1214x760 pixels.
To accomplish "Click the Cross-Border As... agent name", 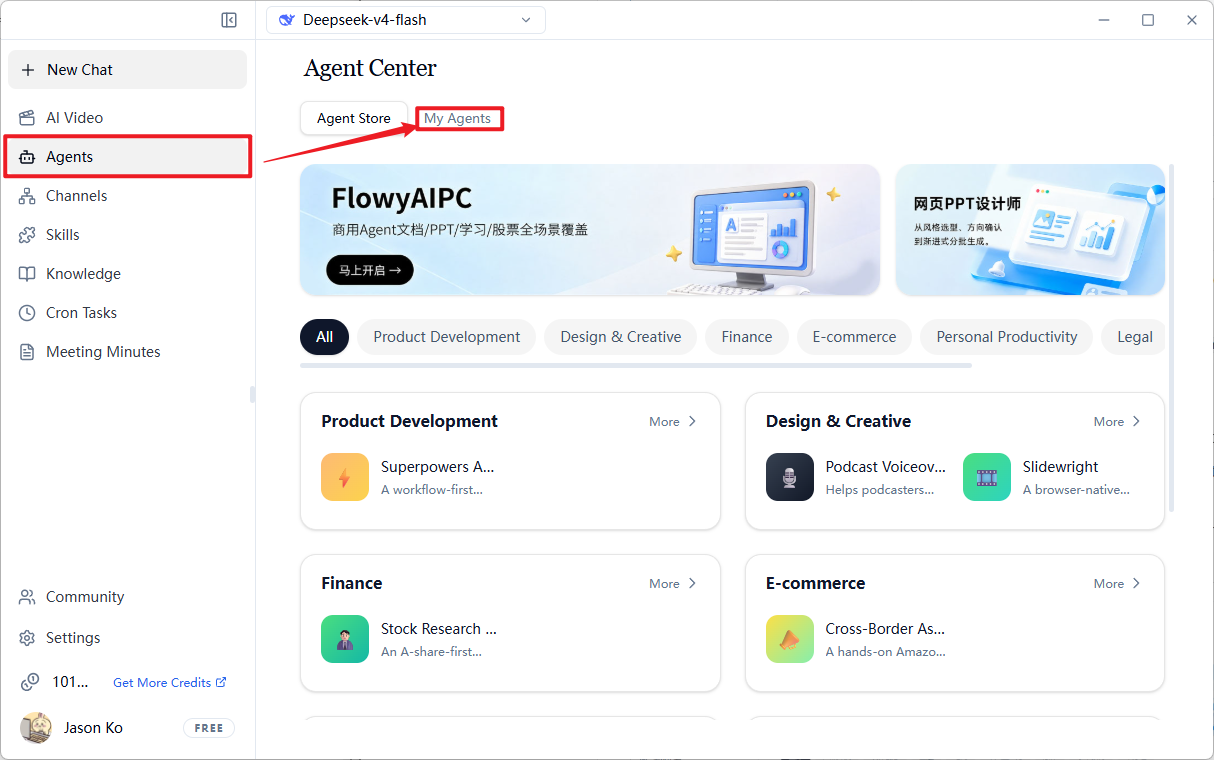I will [x=885, y=629].
